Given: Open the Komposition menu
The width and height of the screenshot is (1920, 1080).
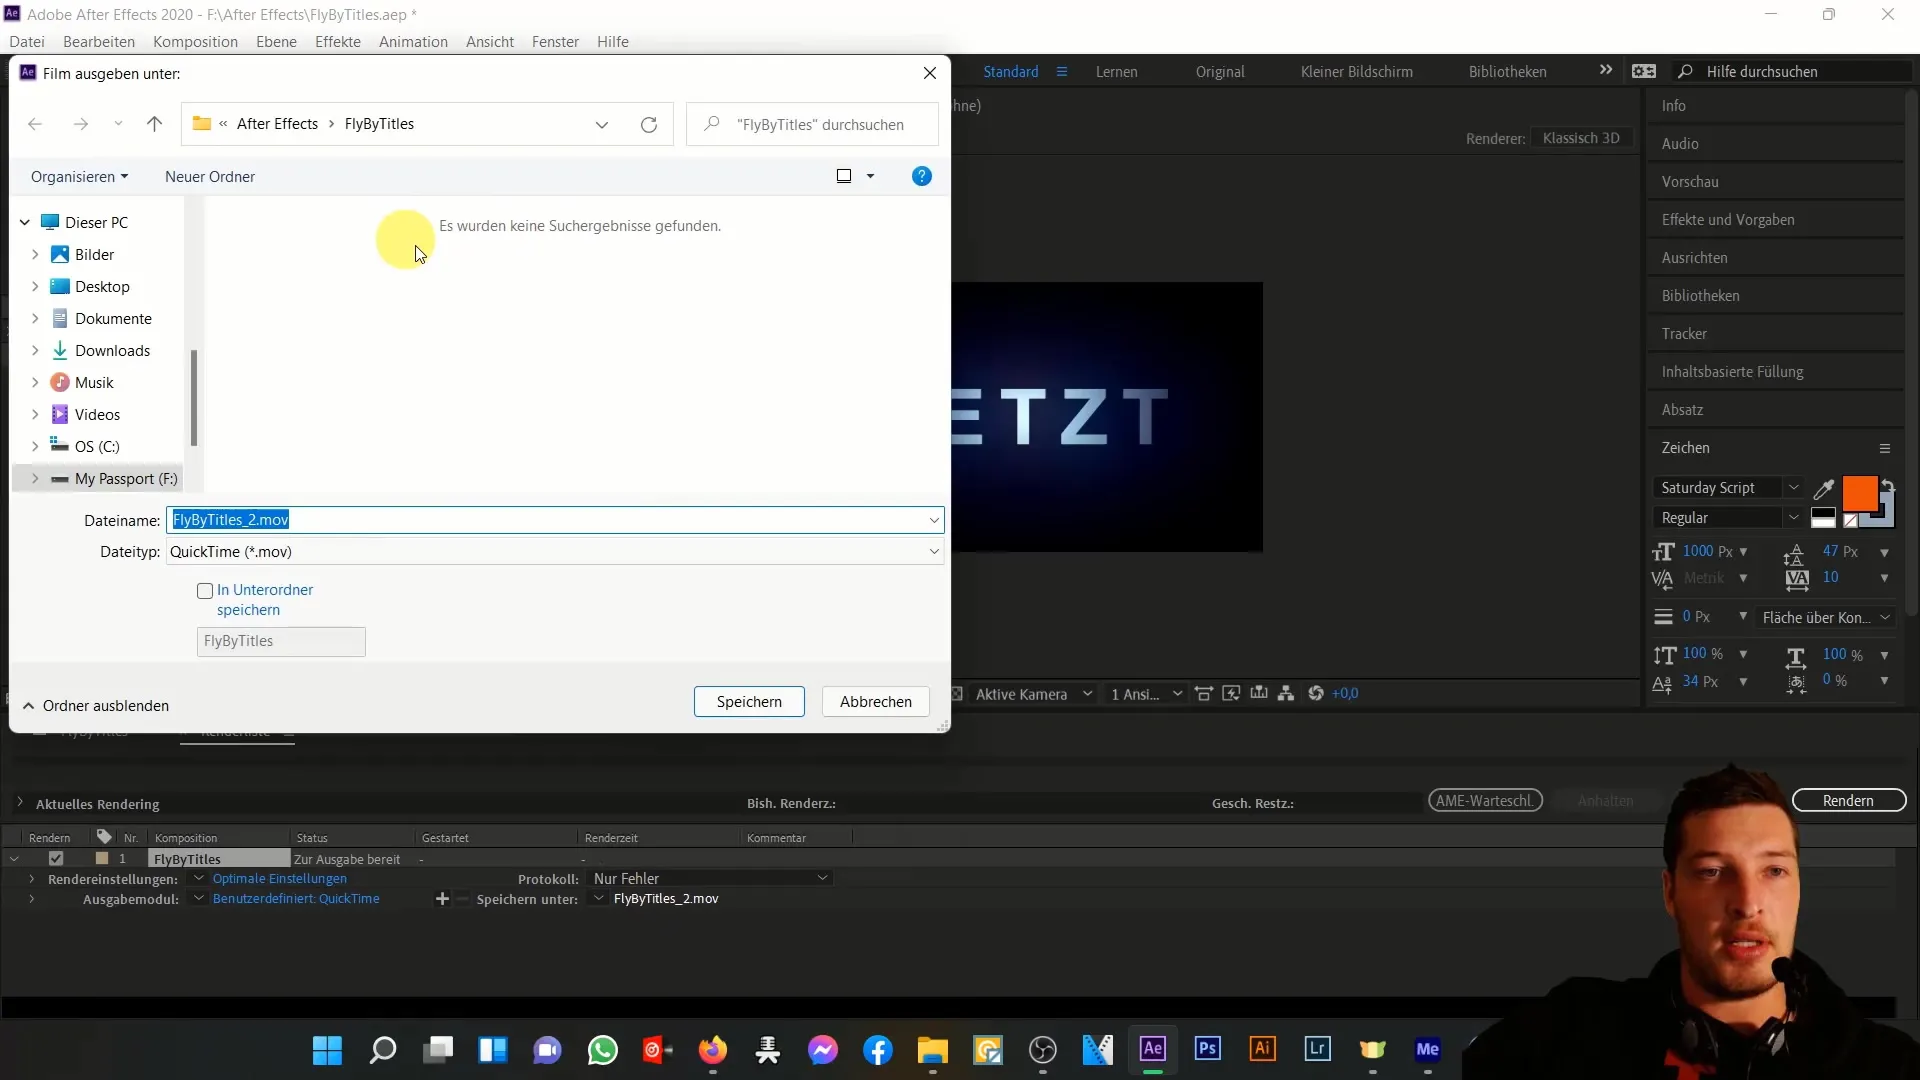Looking at the screenshot, I should pyautogui.click(x=195, y=42).
